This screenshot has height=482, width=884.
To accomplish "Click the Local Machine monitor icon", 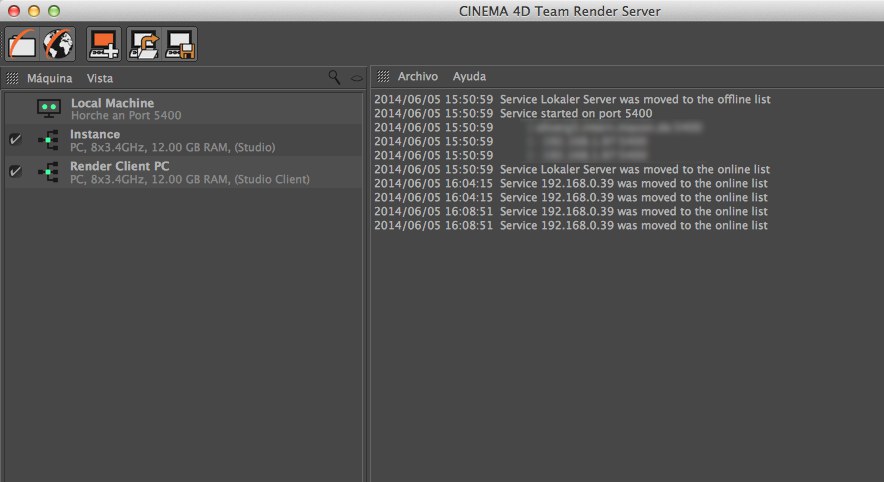I will click(48, 108).
